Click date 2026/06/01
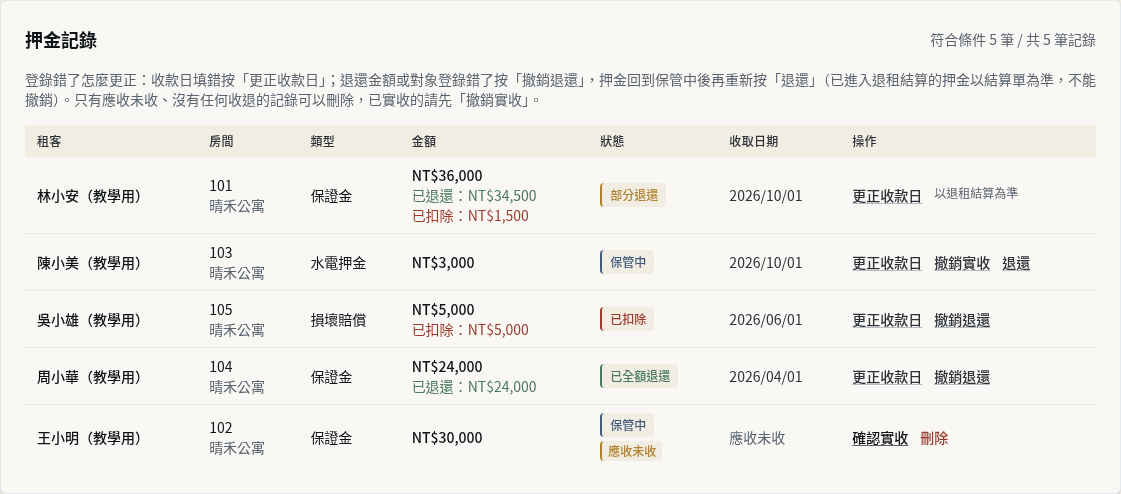 pos(766,320)
